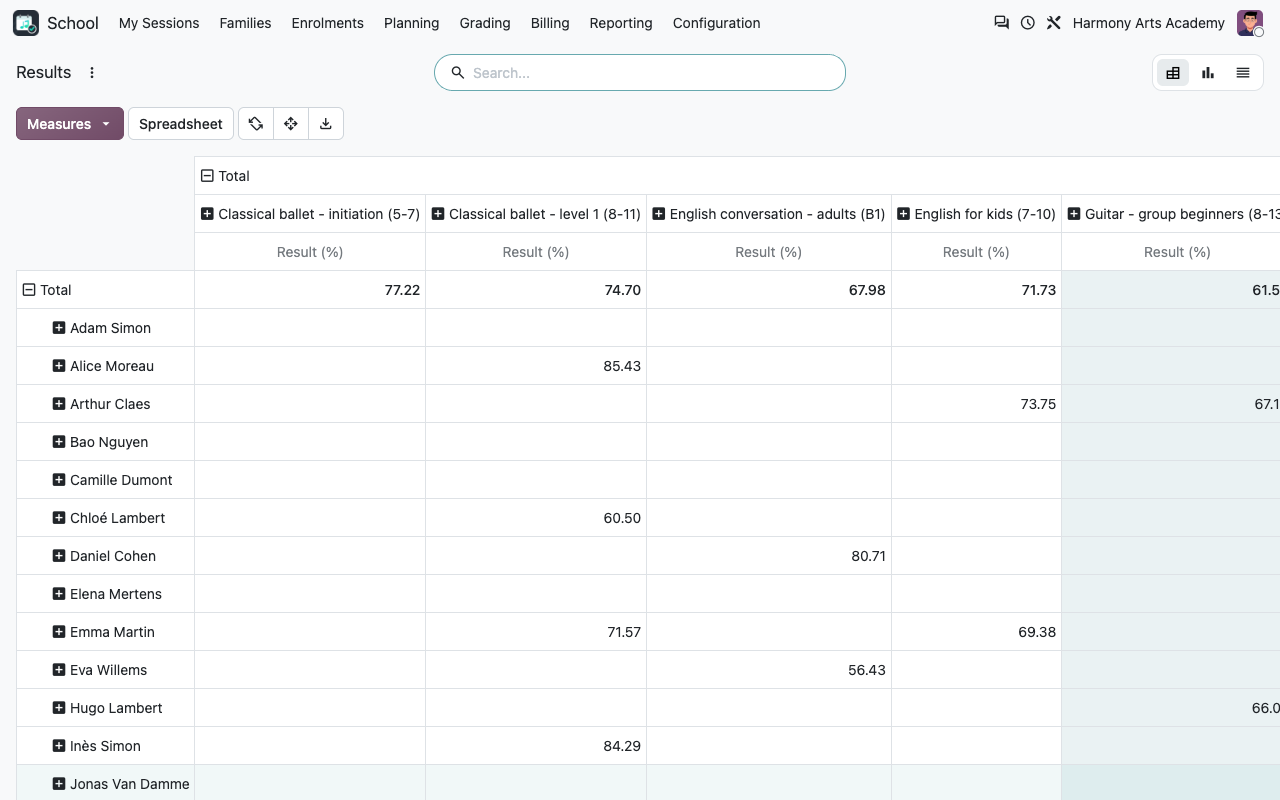Open the Grading menu
The image size is (1280, 800).
(485, 23)
